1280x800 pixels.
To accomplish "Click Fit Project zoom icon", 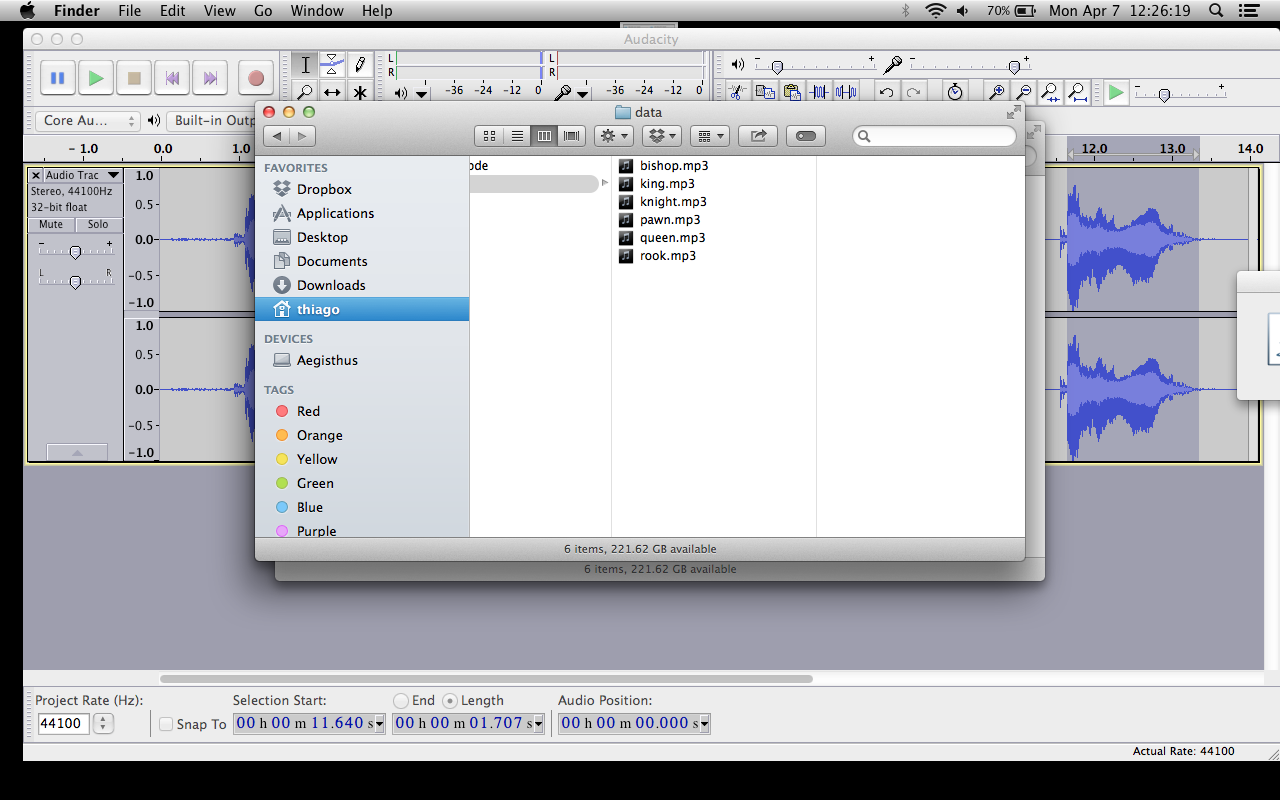I will [x=1077, y=92].
